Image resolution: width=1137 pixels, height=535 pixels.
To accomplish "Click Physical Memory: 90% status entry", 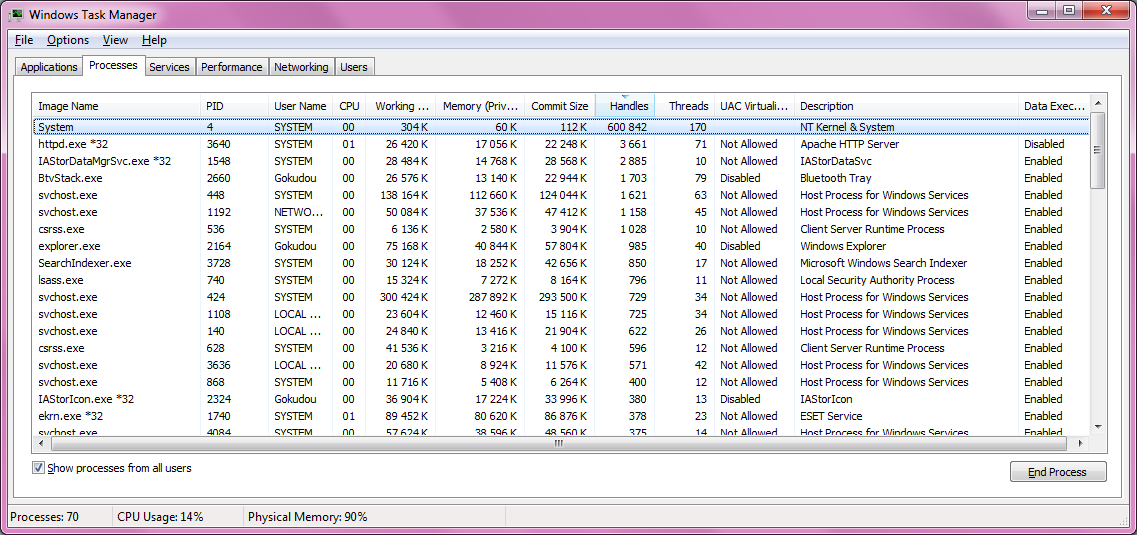I will 307,517.
